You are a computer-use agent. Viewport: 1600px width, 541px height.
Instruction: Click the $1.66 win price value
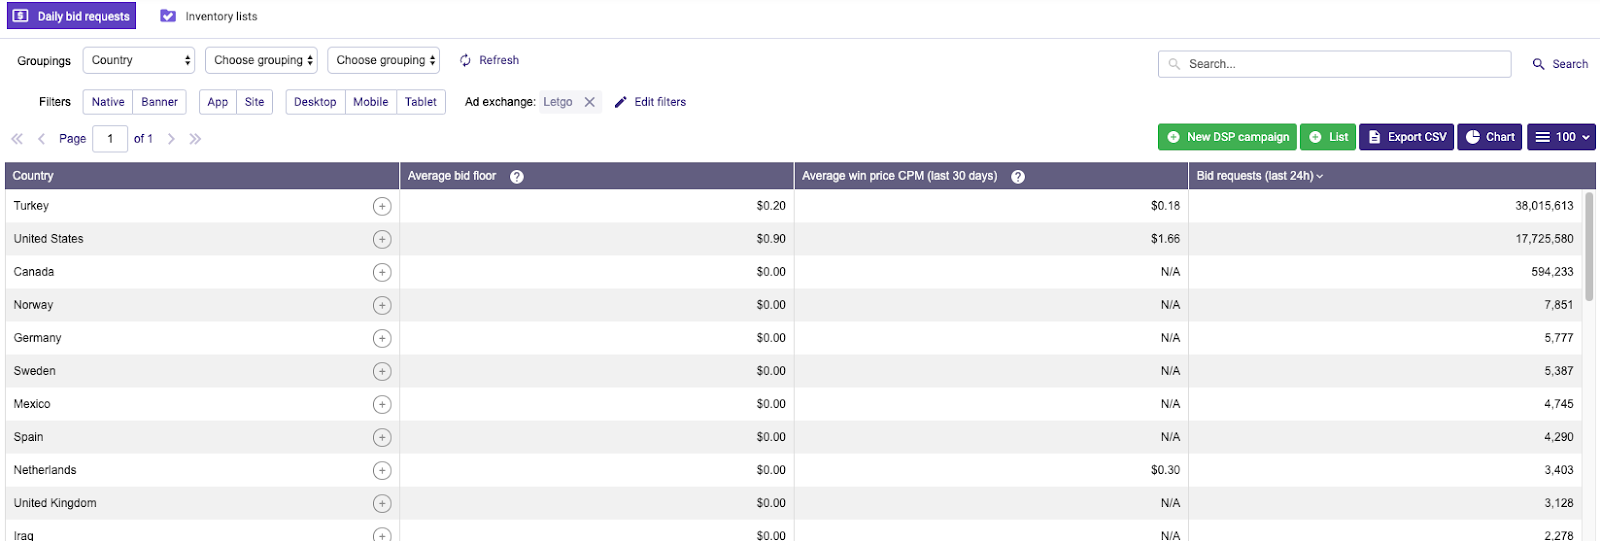(1165, 239)
